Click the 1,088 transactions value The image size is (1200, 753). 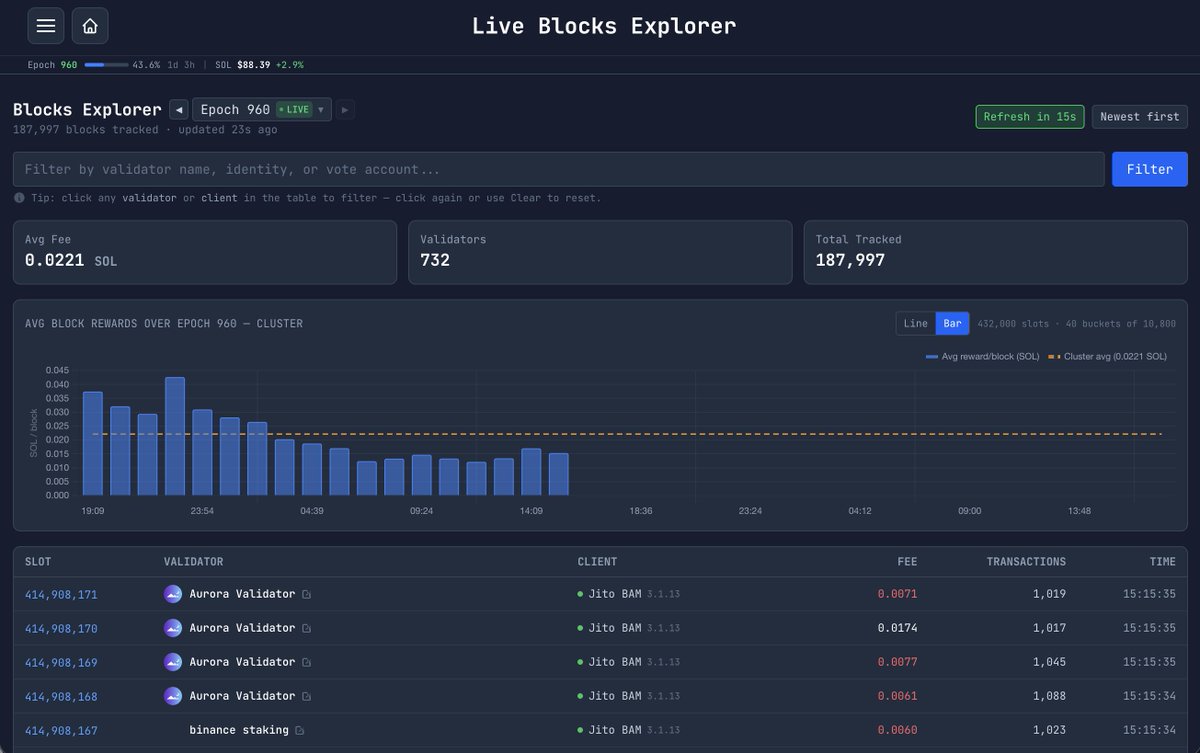pyautogui.click(x=1049, y=696)
